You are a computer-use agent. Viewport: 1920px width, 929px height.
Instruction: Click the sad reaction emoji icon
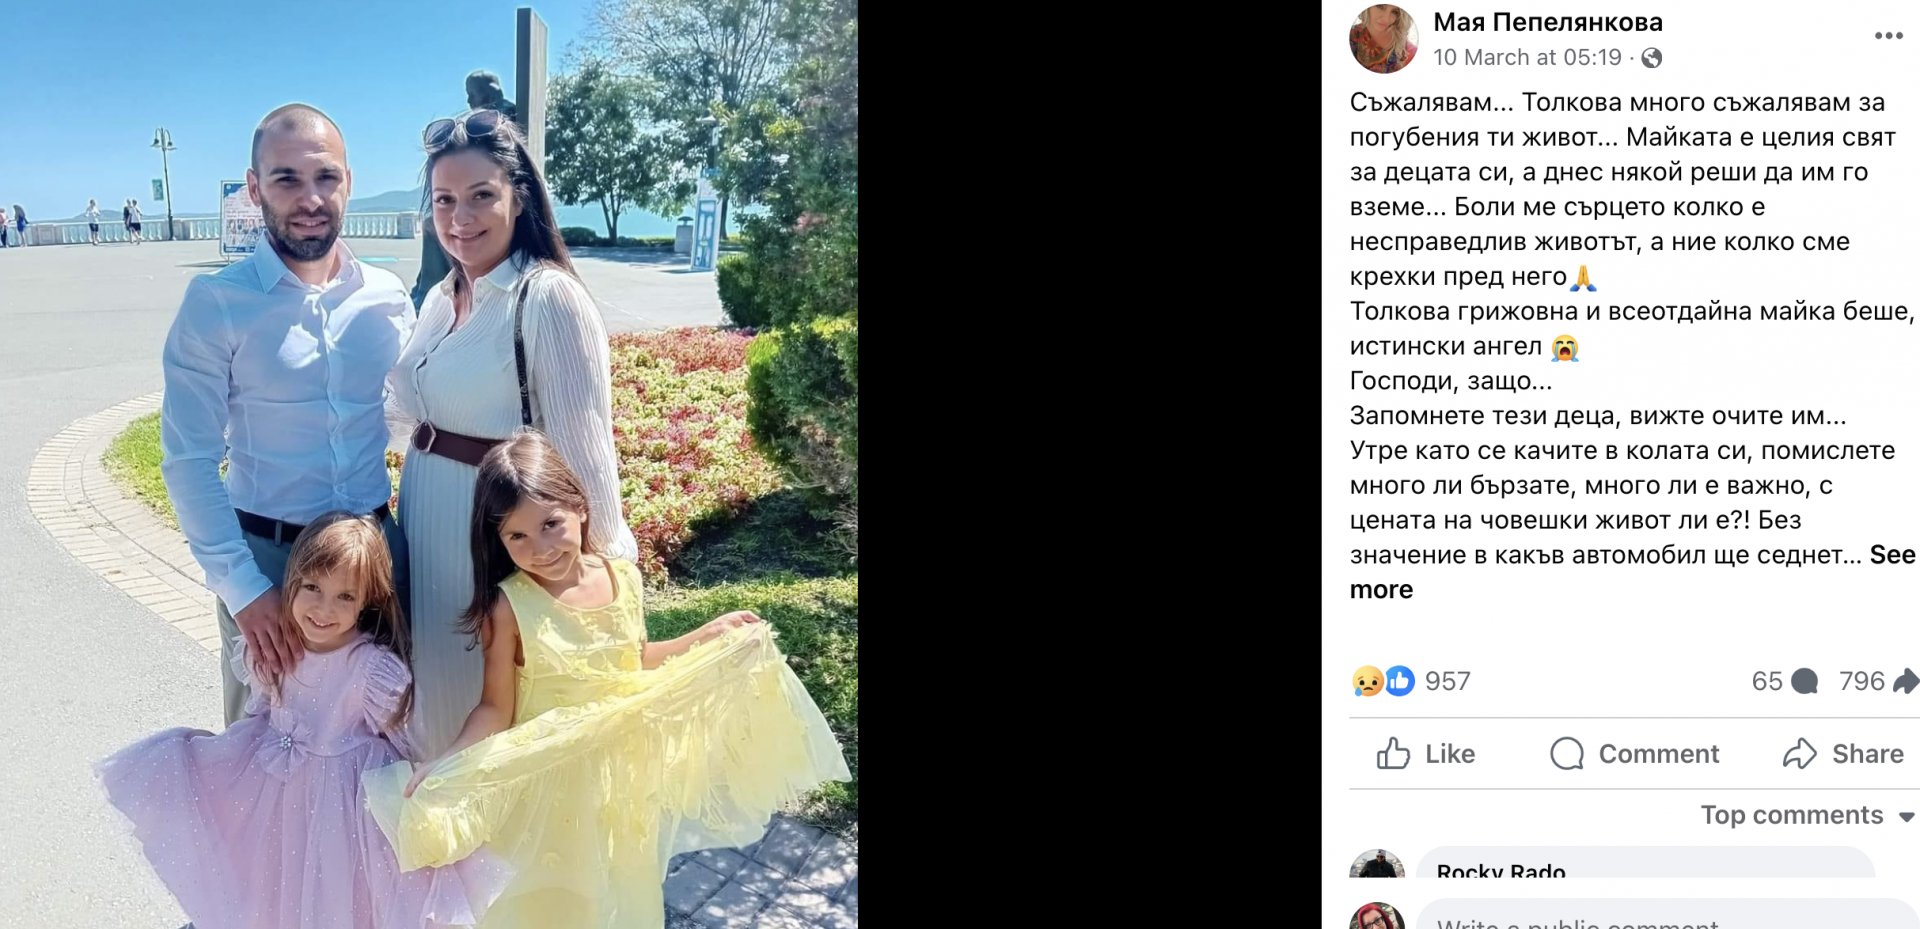[1367, 681]
